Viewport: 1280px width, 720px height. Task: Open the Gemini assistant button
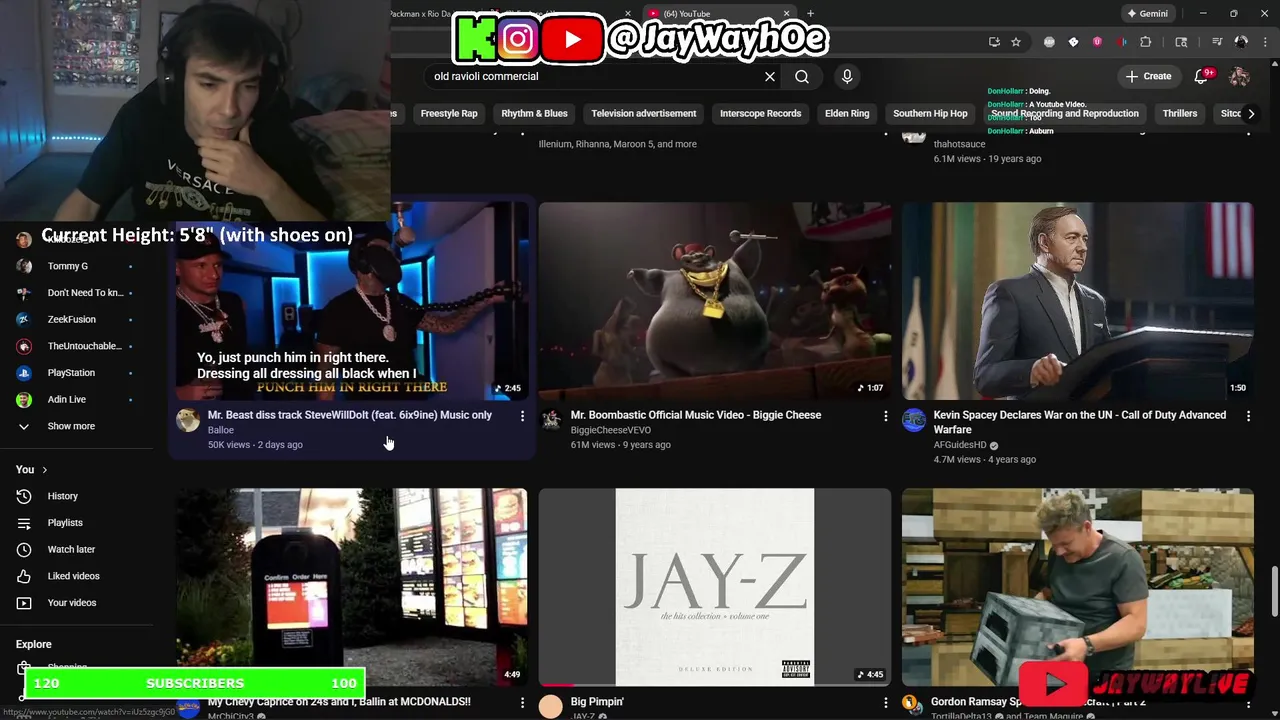1147,14
